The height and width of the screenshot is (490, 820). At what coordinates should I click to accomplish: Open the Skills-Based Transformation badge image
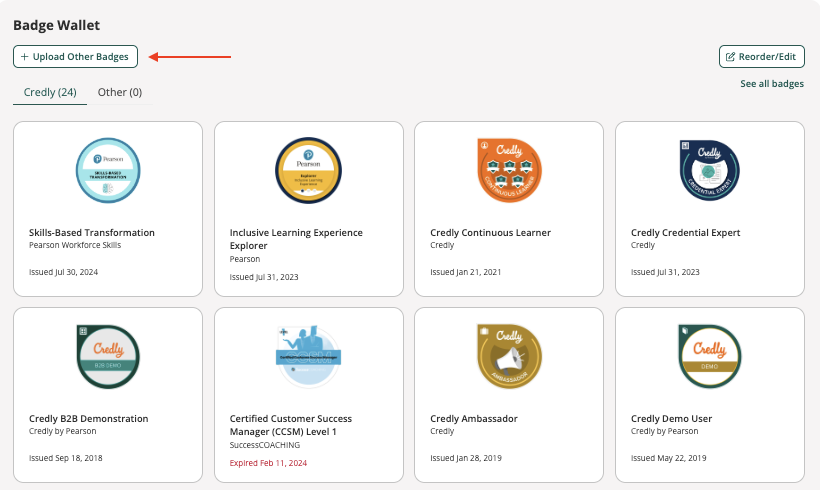(x=108, y=170)
